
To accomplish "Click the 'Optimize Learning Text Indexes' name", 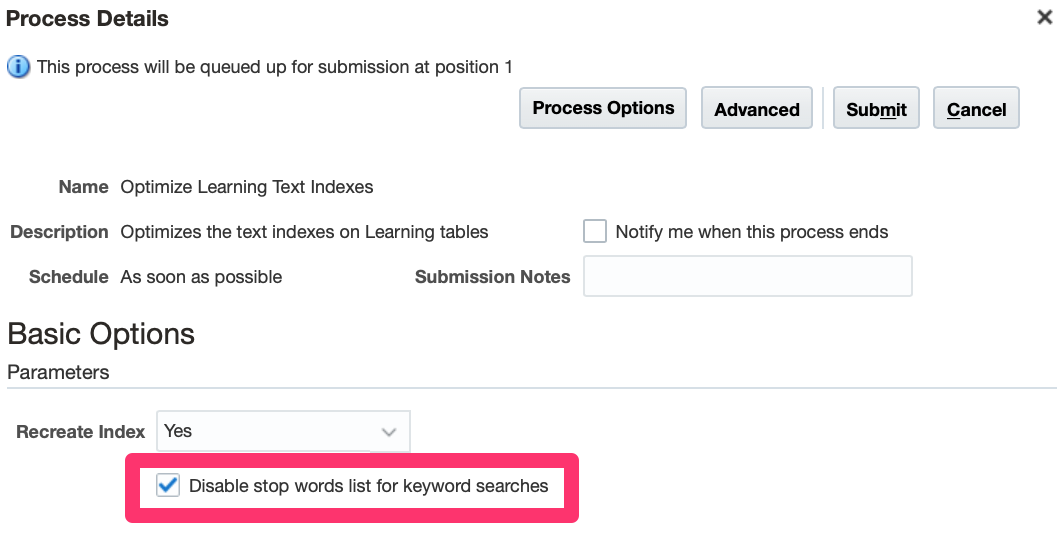I will [x=246, y=187].
